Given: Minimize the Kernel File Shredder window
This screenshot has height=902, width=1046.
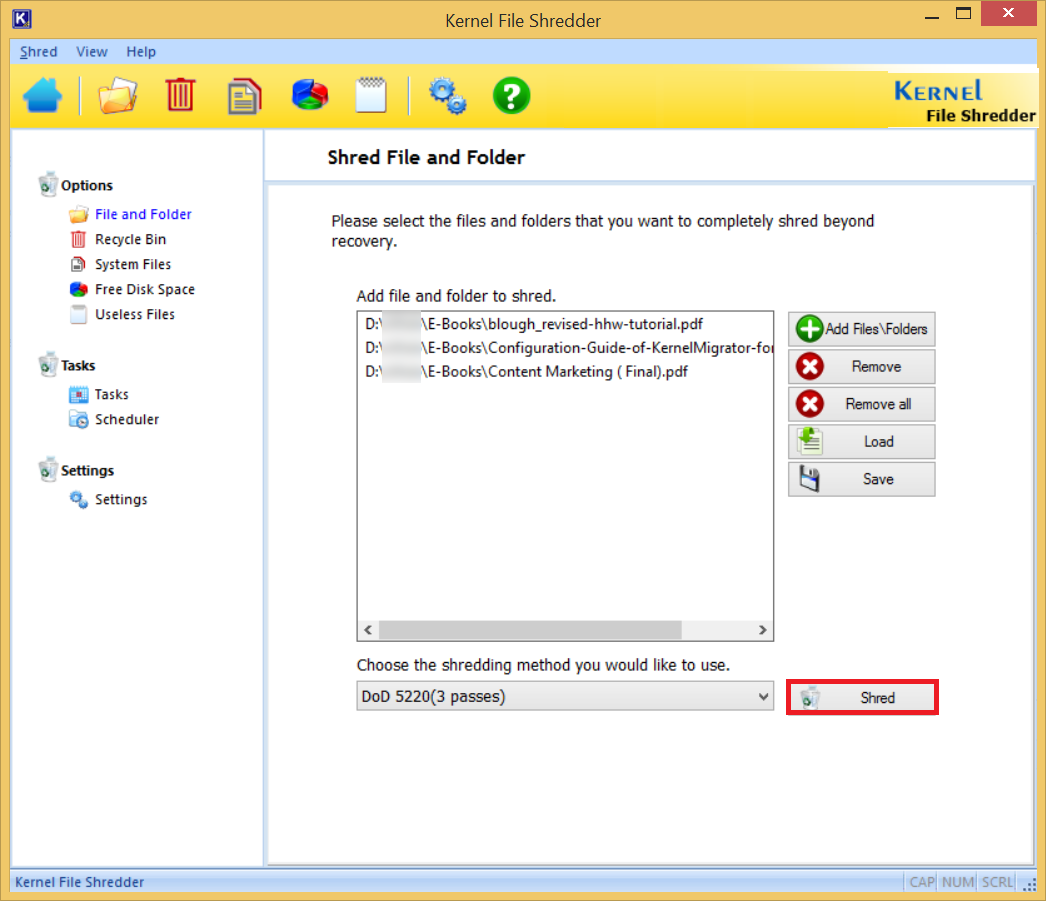Looking at the screenshot, I should point(932,16).
